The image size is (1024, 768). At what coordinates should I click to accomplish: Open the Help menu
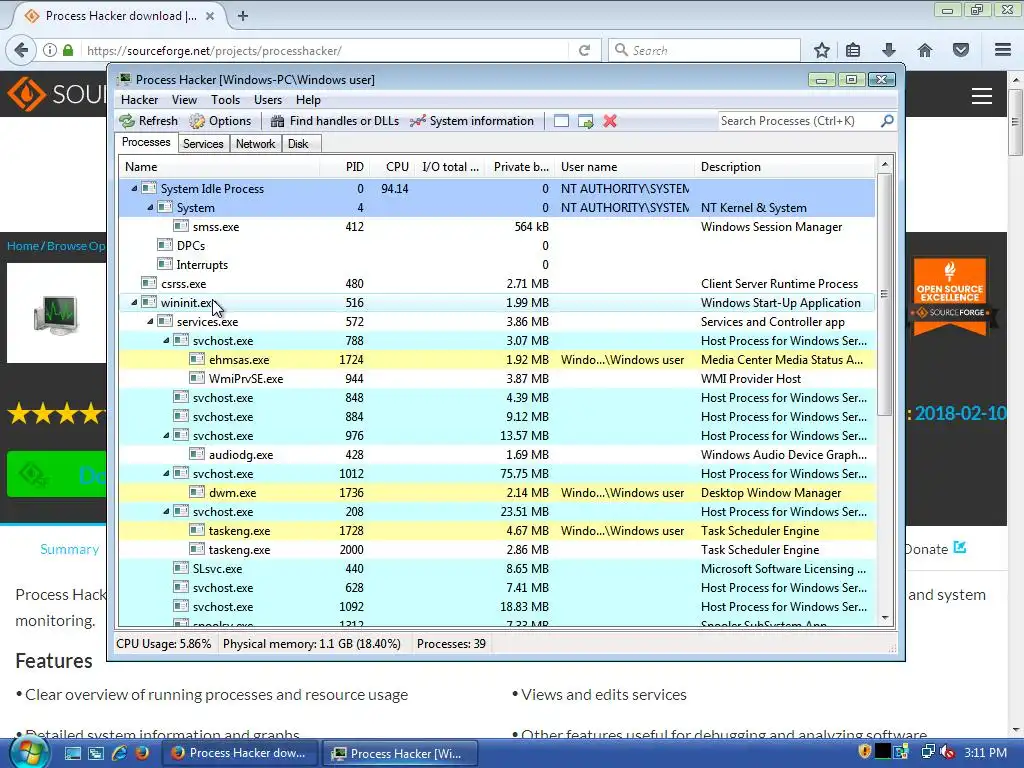pyautogui.click(x=308, y=100)
